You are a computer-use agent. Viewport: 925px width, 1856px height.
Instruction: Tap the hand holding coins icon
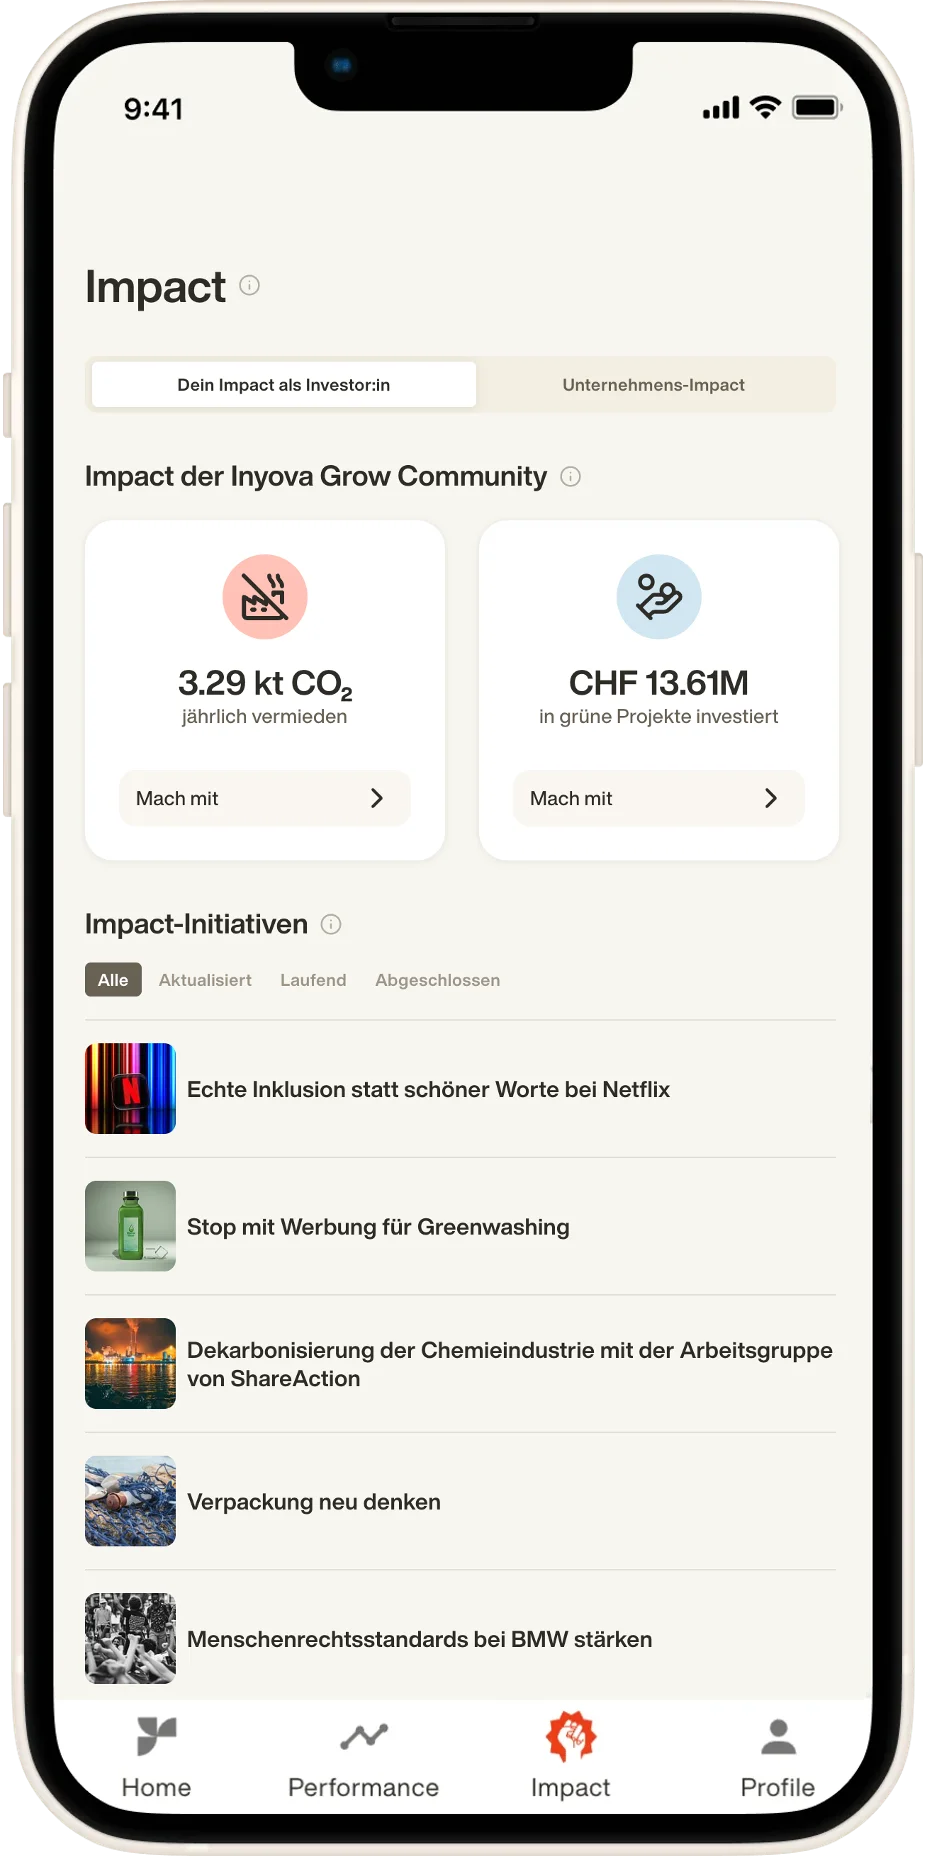point(659,597)
